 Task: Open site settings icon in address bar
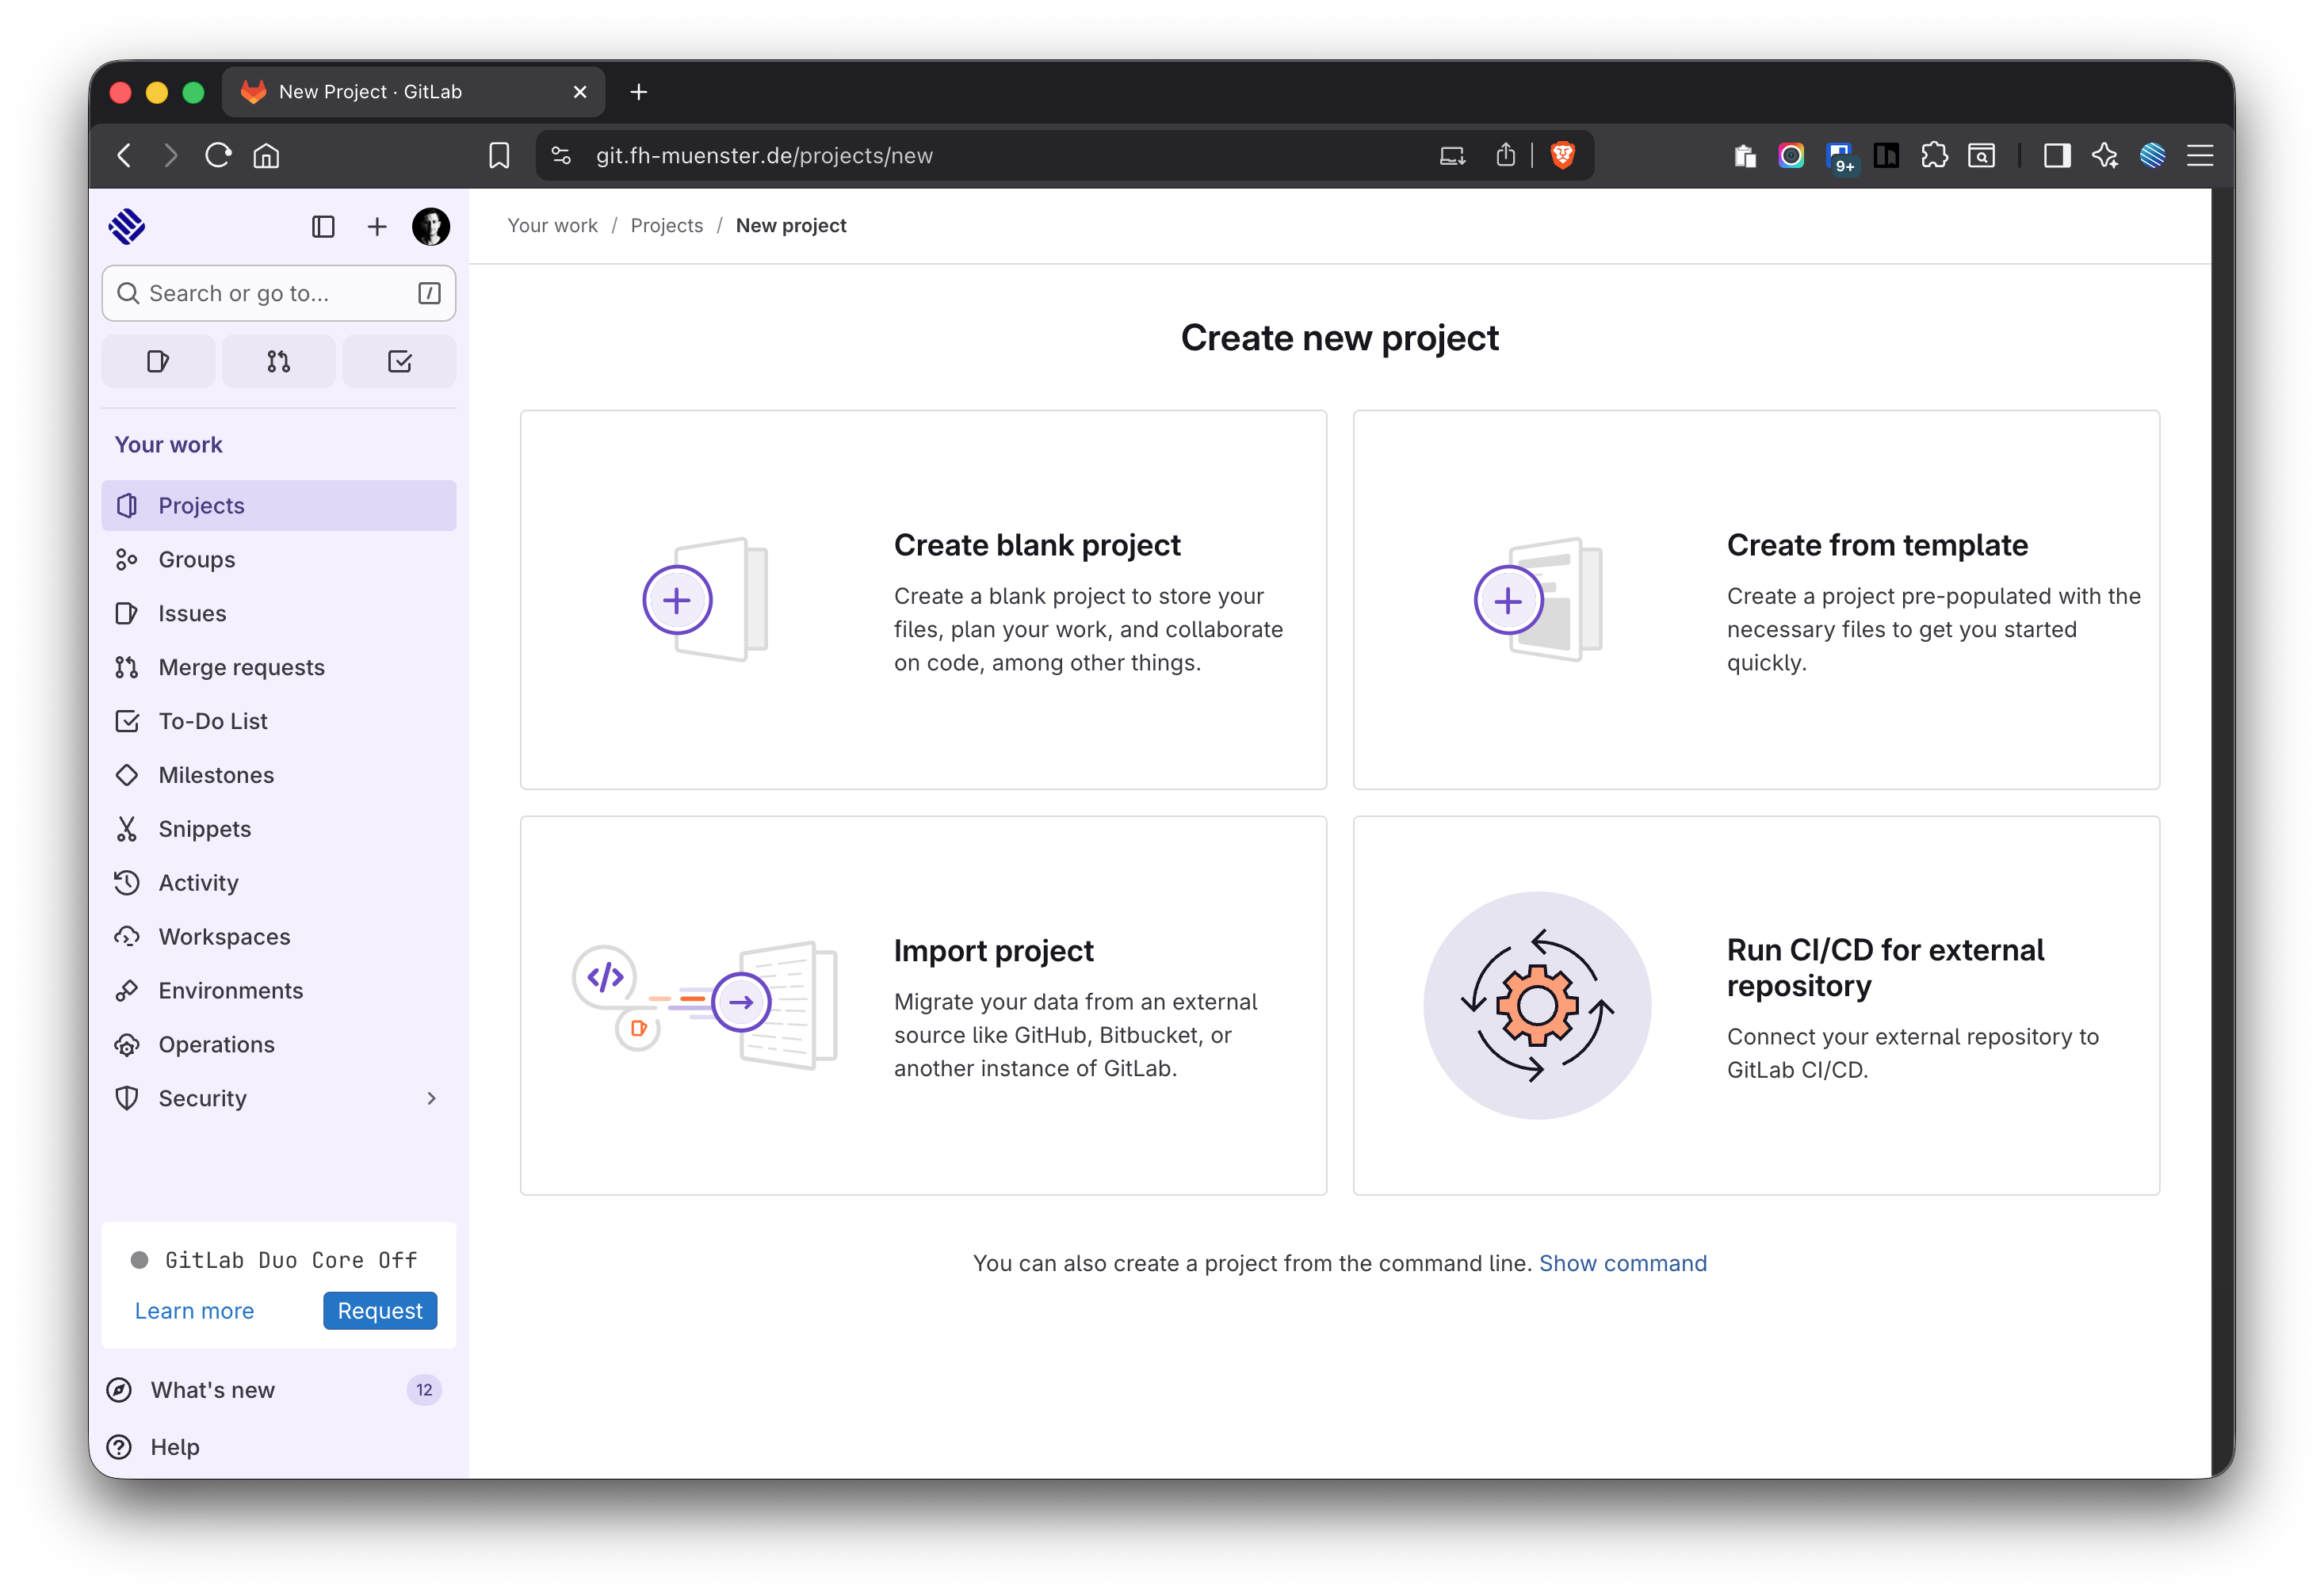click(x=561, y=155)
